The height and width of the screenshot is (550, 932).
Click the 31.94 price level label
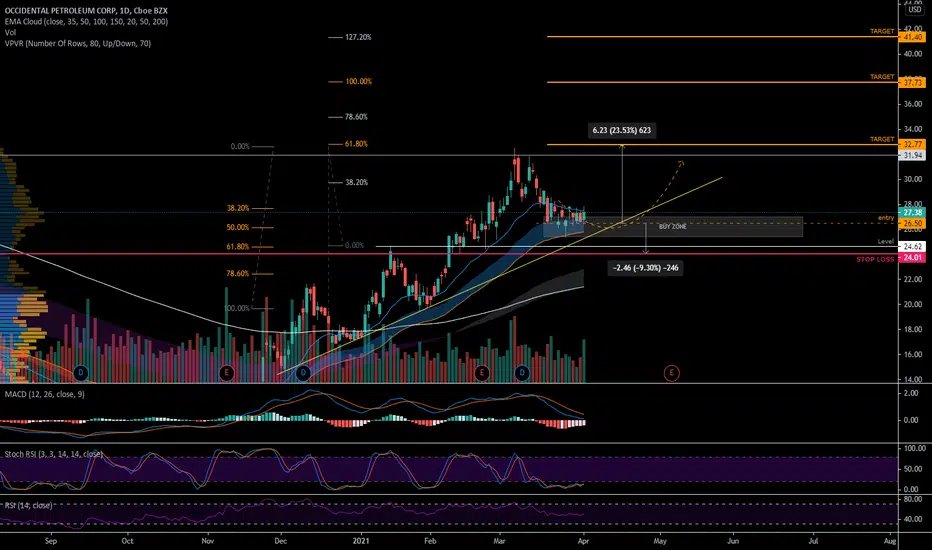(912, 156)
